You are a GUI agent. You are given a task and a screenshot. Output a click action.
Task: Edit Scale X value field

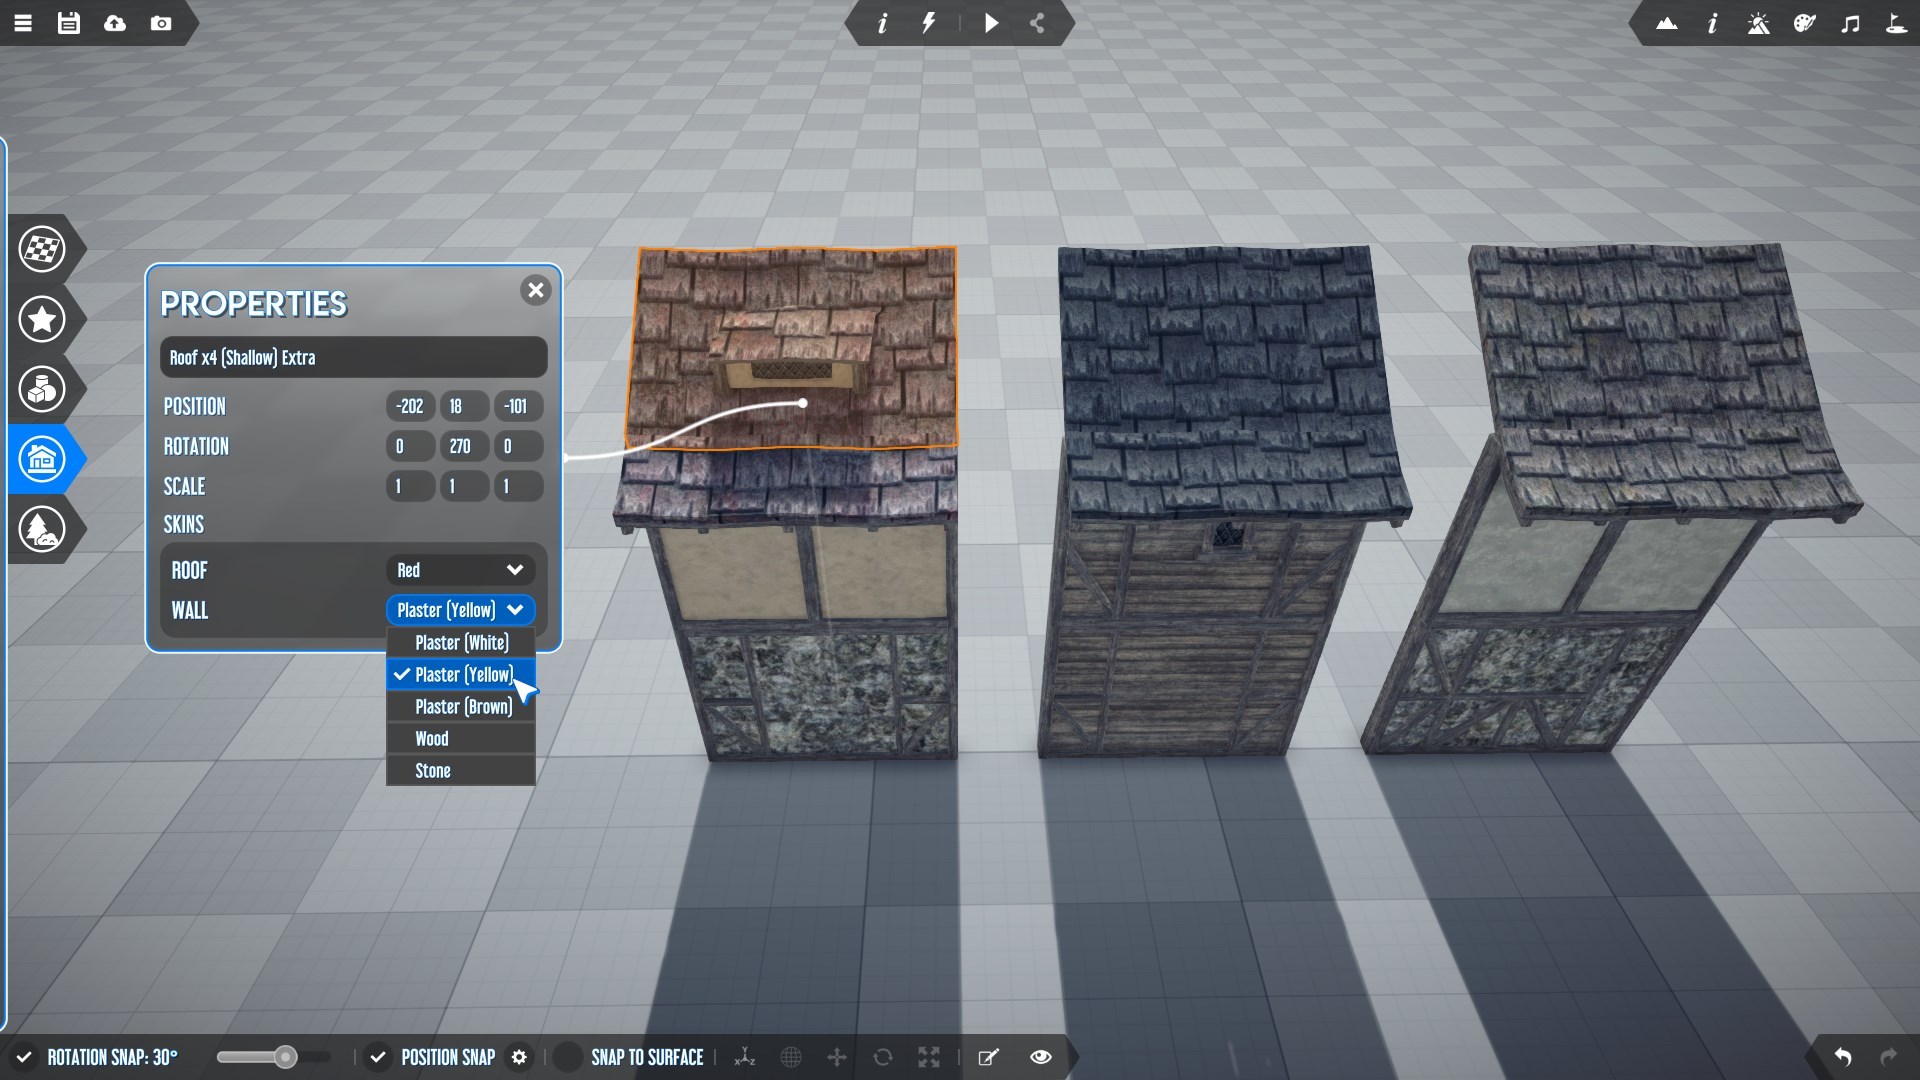point(410,486)
